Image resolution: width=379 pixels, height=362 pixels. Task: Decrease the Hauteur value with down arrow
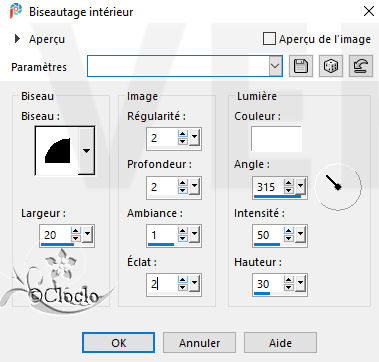pyautogui.click(x=289, y=288)
